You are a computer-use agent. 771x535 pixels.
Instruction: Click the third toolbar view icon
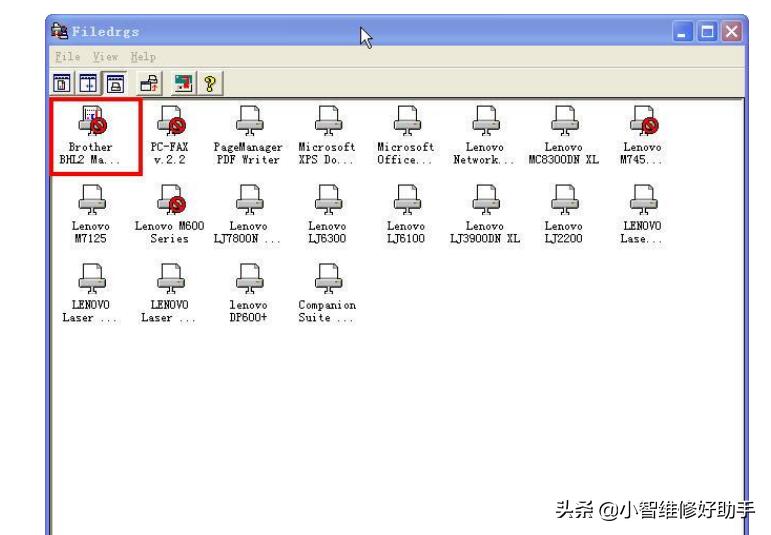click(107, 80)
